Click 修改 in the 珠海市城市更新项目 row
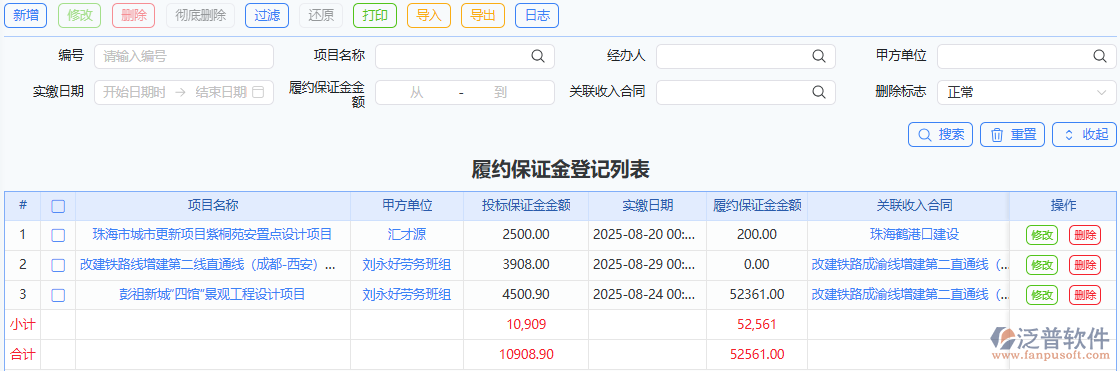This screenshot has height=371, width=1120. pos(1042,235)
